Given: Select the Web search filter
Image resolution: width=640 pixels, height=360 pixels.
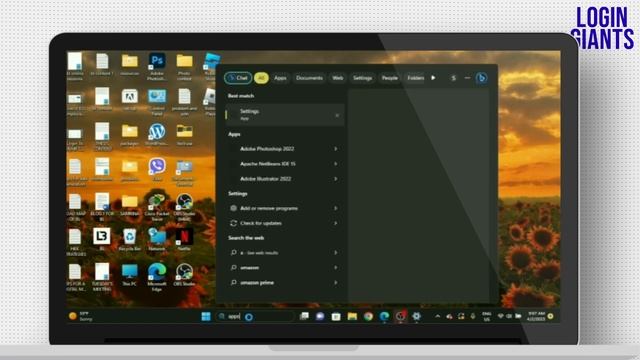Looking at the screenshot, I should [338, 78].
